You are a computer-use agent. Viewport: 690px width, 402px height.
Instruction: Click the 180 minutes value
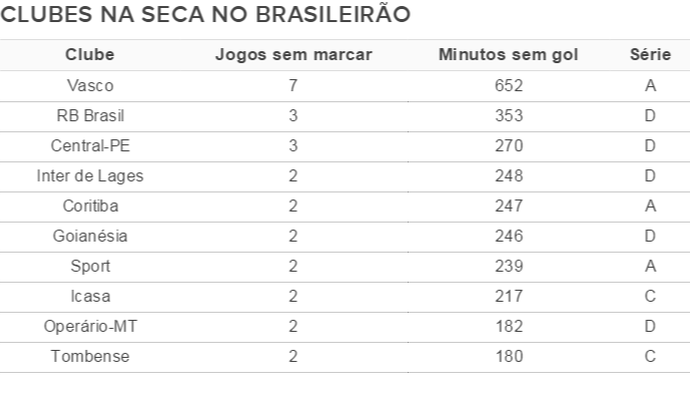[508, 356]
